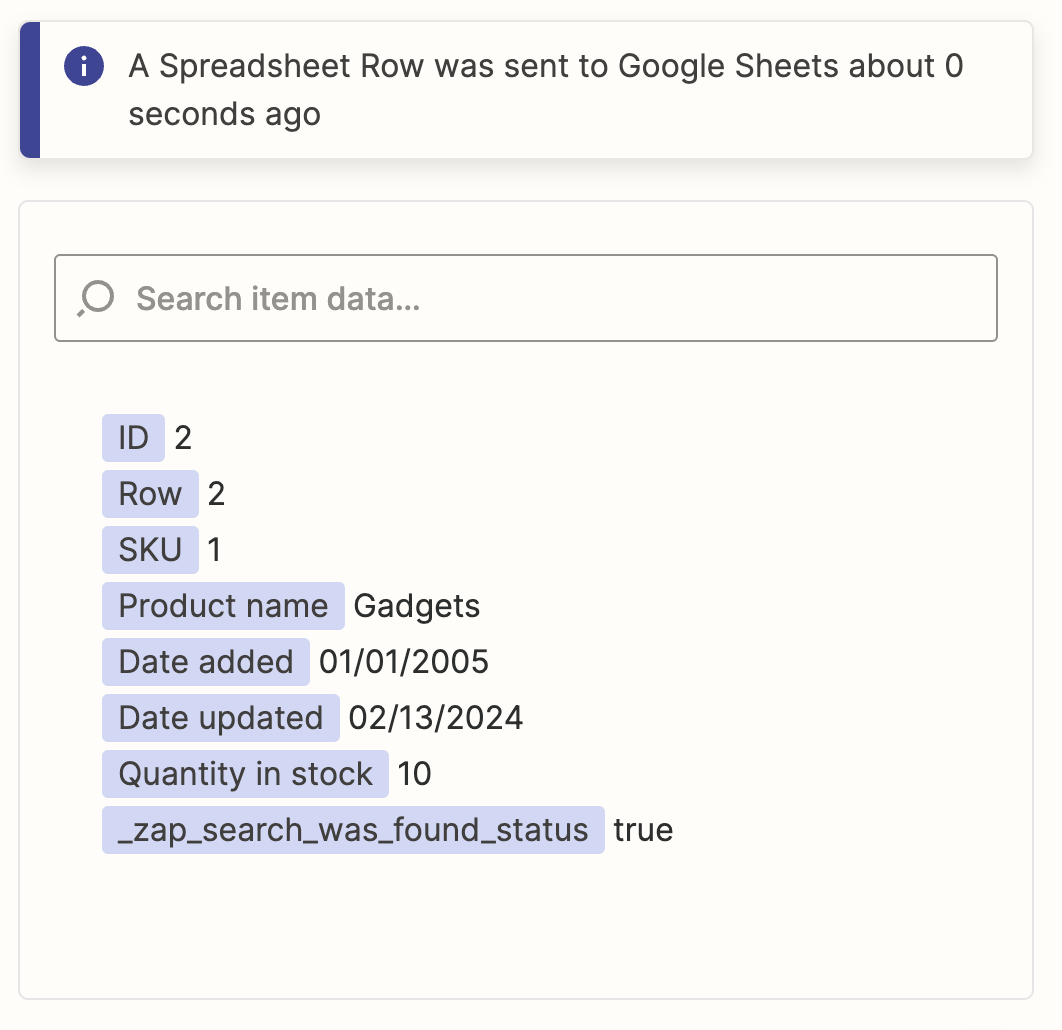Click the 02/13/2024 date updated value
The width and height of the screenshot is (1062, 1030).
pyautogui.click(x=436, y=718)
